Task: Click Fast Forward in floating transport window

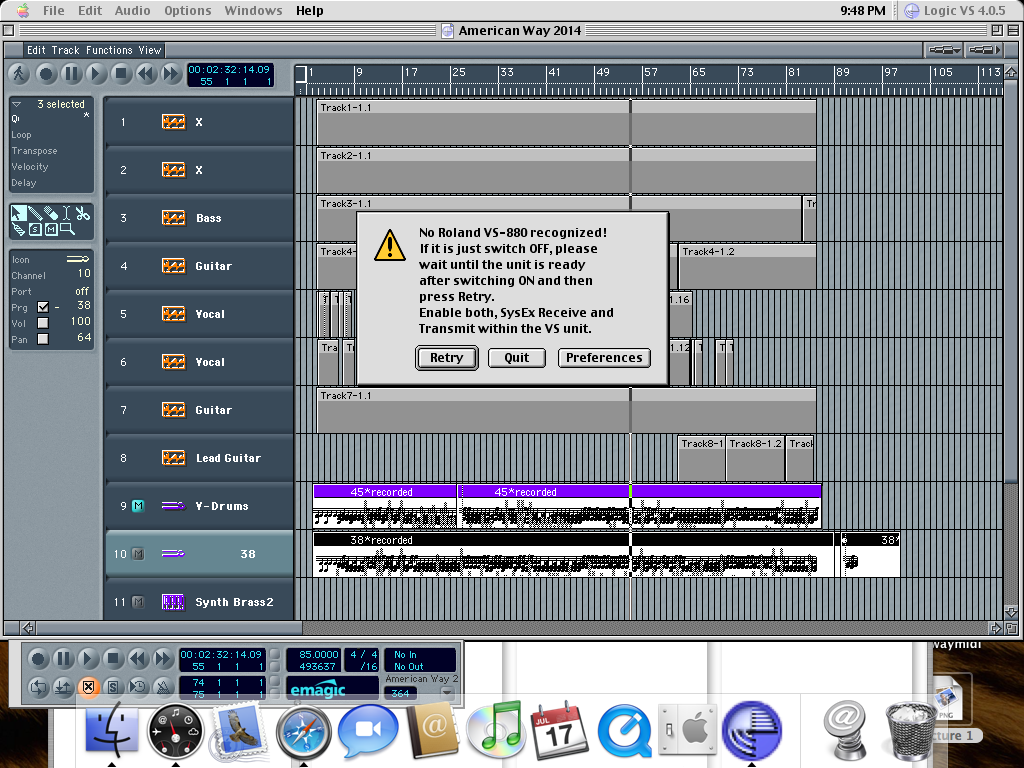Action: [x=163, y=658]
